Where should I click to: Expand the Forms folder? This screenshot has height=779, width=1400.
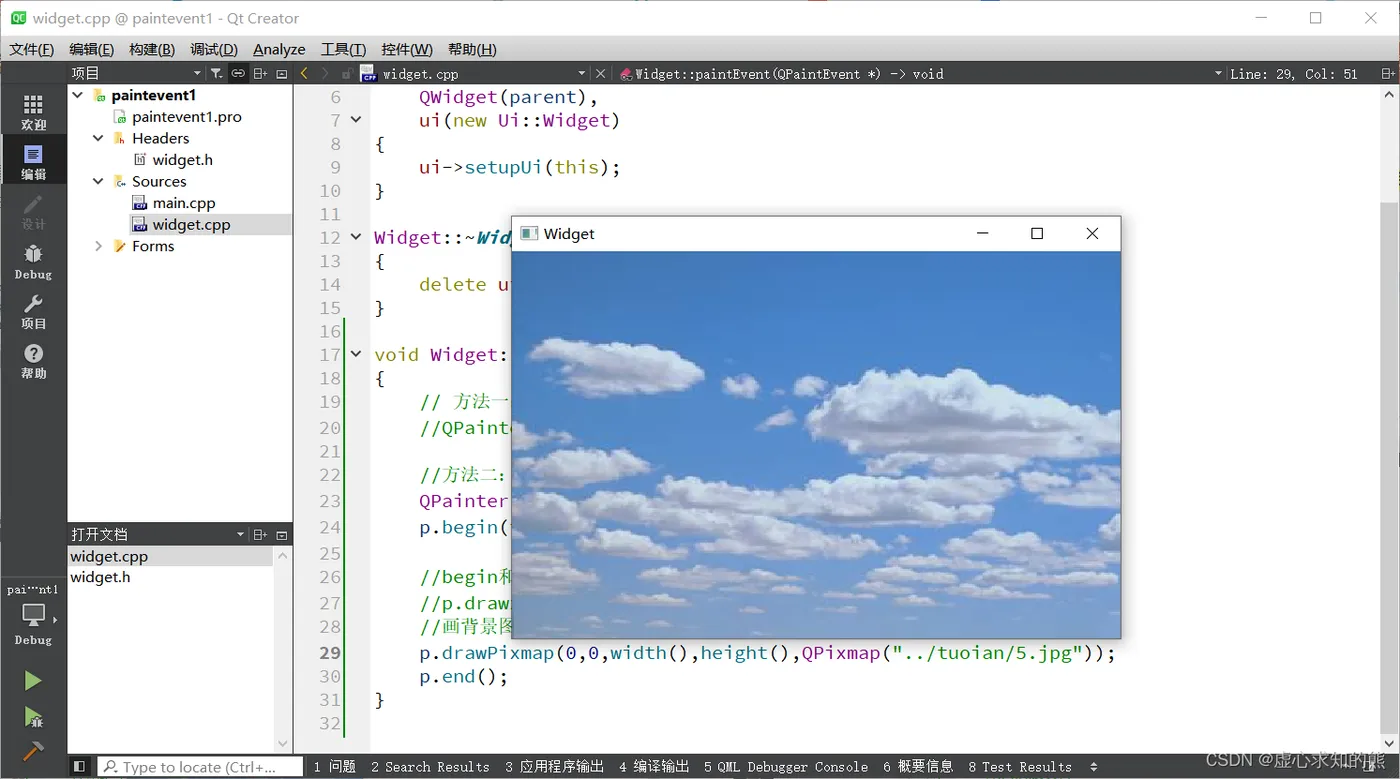(x=98, y=246)
